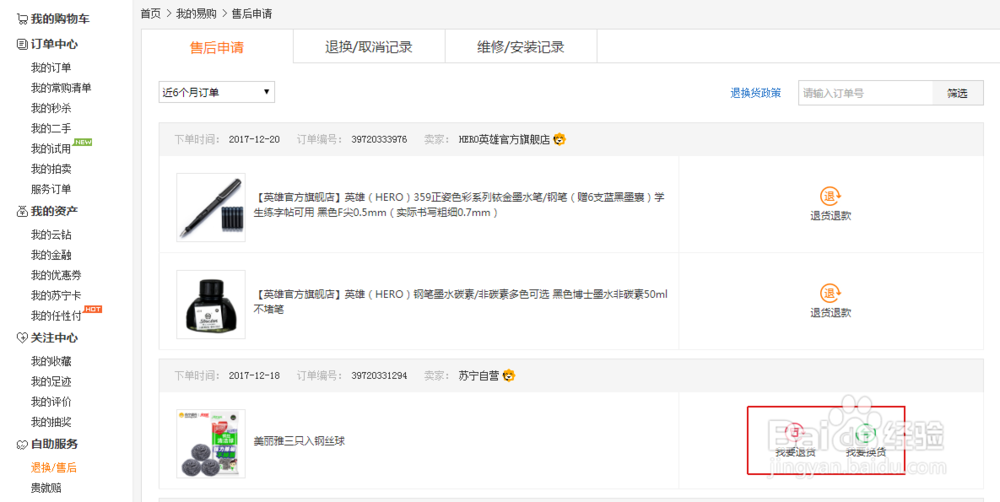Viewport: 1000px width, 502px height.
Task: Click the 我要换货 exchange icon
Action: coord(865,433)
